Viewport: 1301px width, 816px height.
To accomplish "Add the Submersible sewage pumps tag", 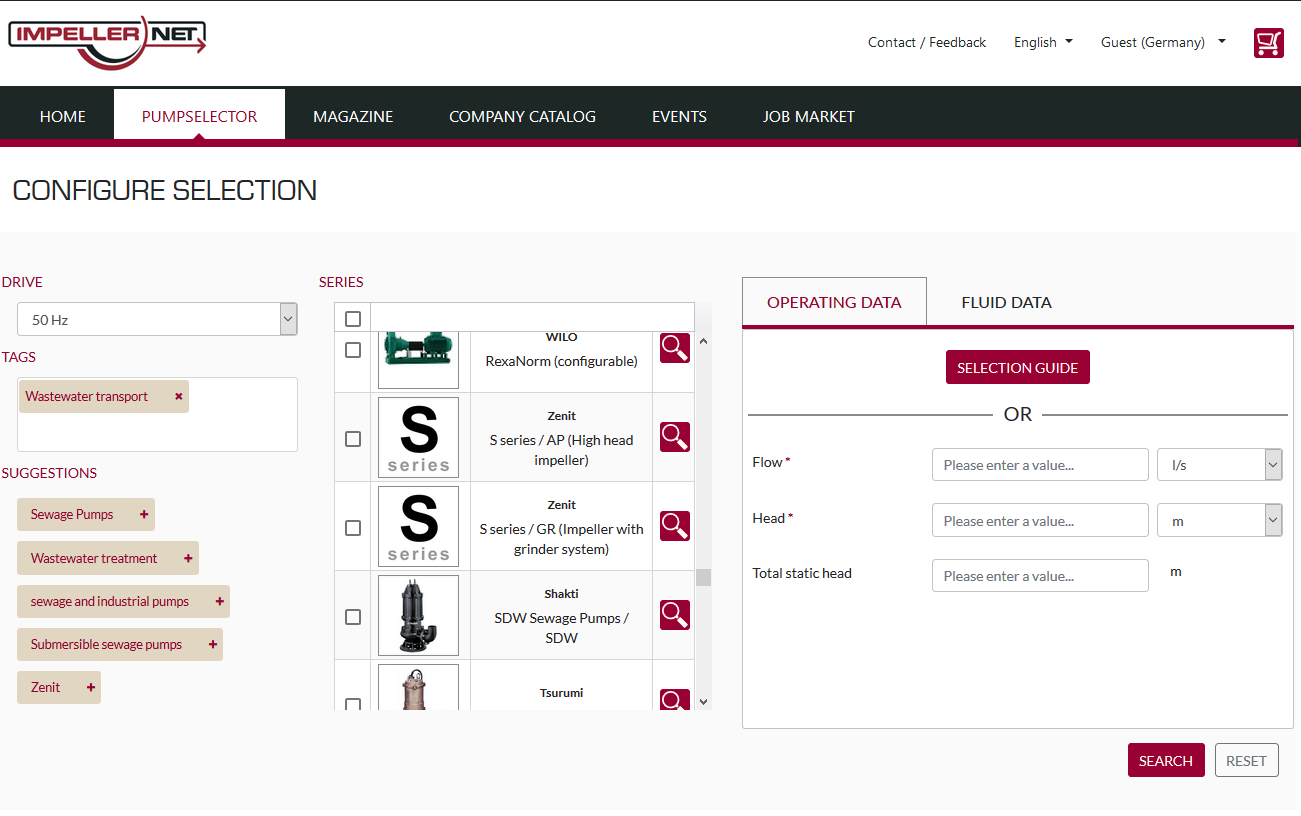I will (x=212, y=644).
